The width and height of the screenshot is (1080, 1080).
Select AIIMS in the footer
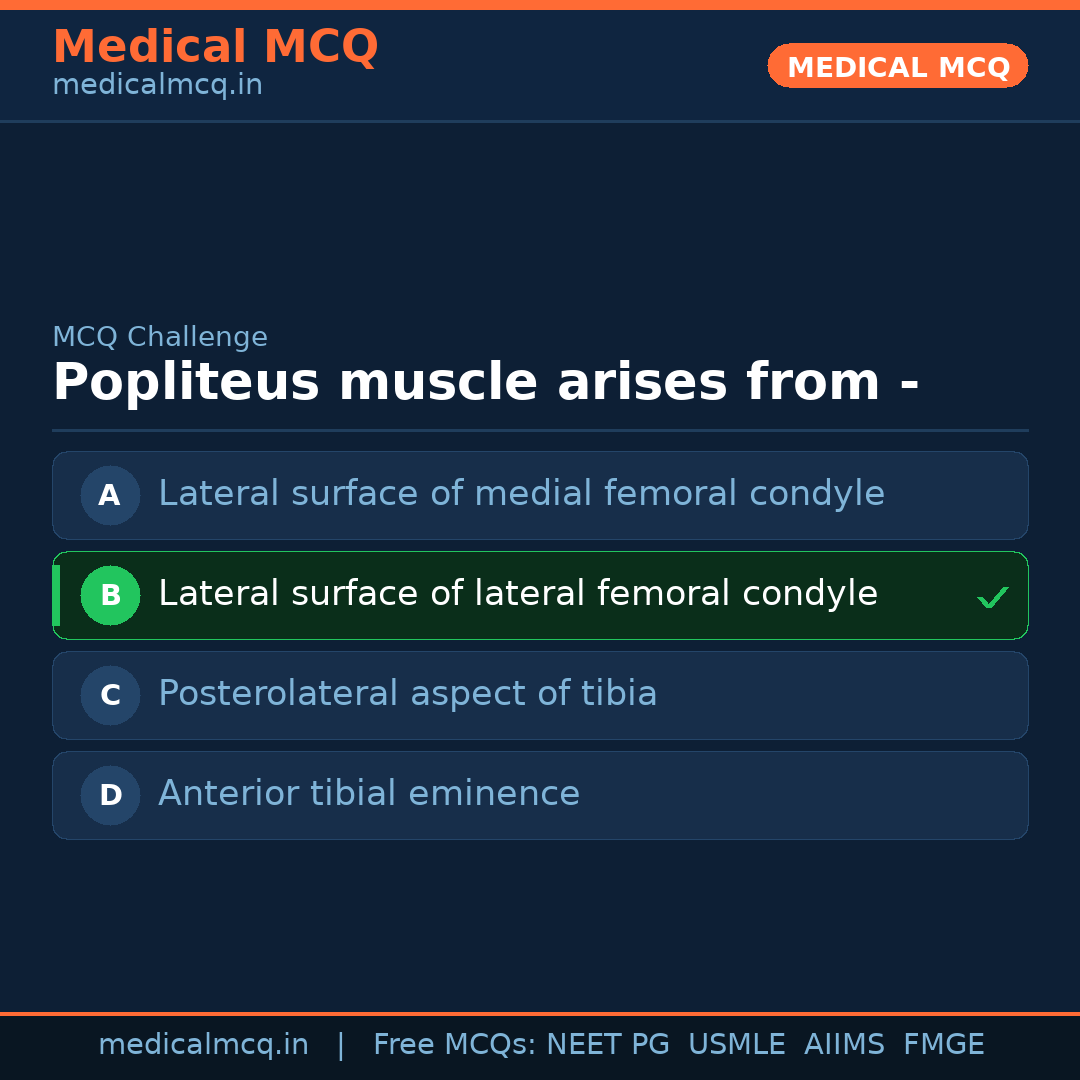pyautogui.click(x=844, y=1045)
